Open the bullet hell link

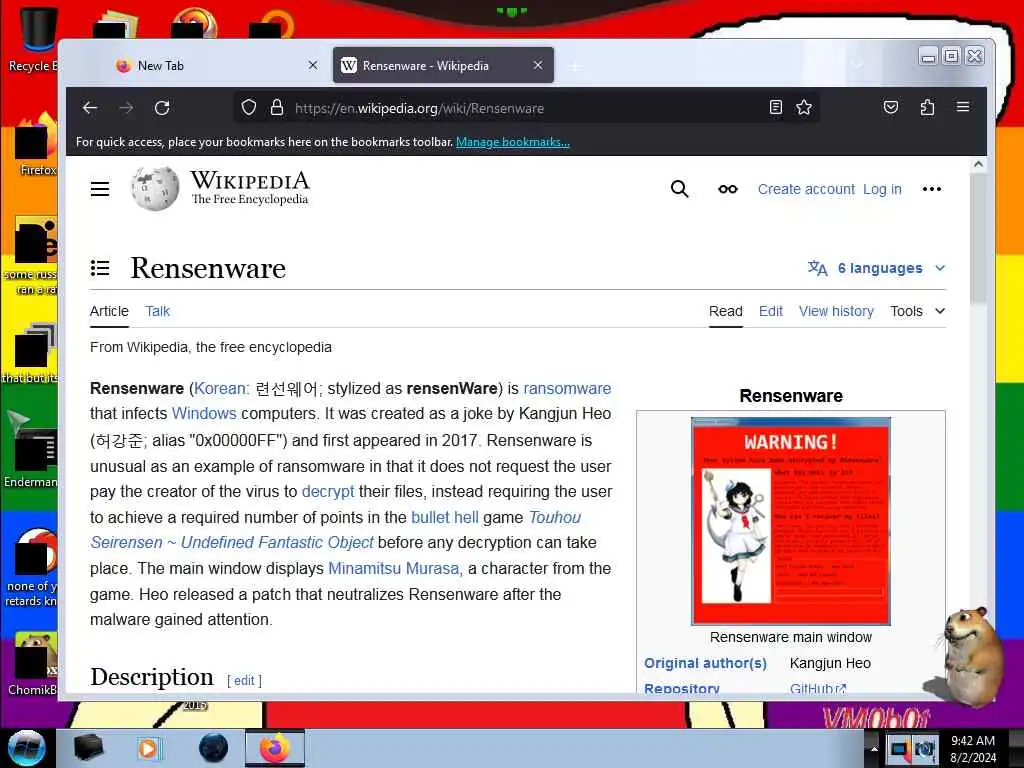[445, 517]
